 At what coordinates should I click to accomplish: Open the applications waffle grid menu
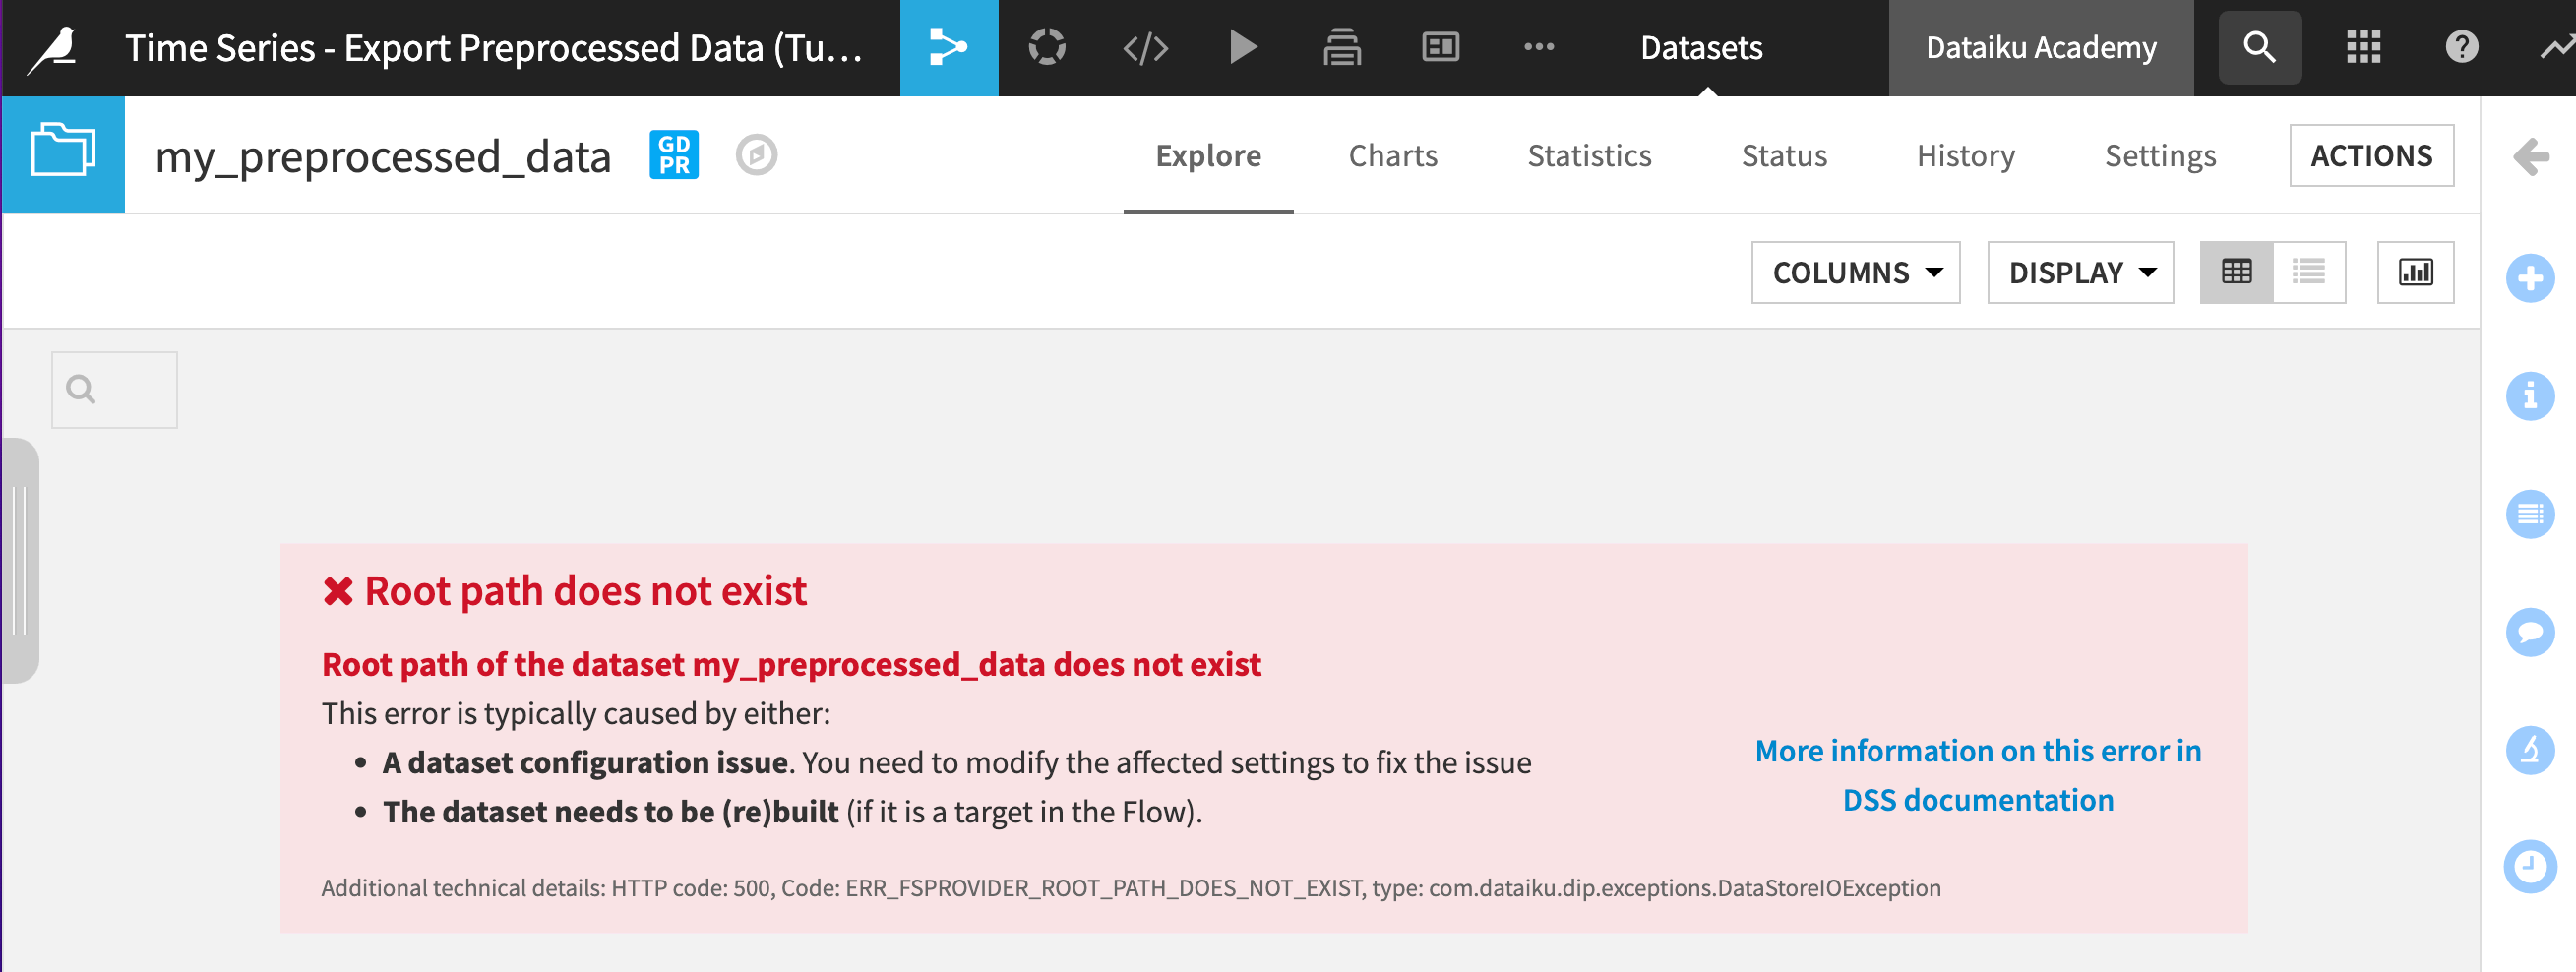click(x=2363, y=47)
